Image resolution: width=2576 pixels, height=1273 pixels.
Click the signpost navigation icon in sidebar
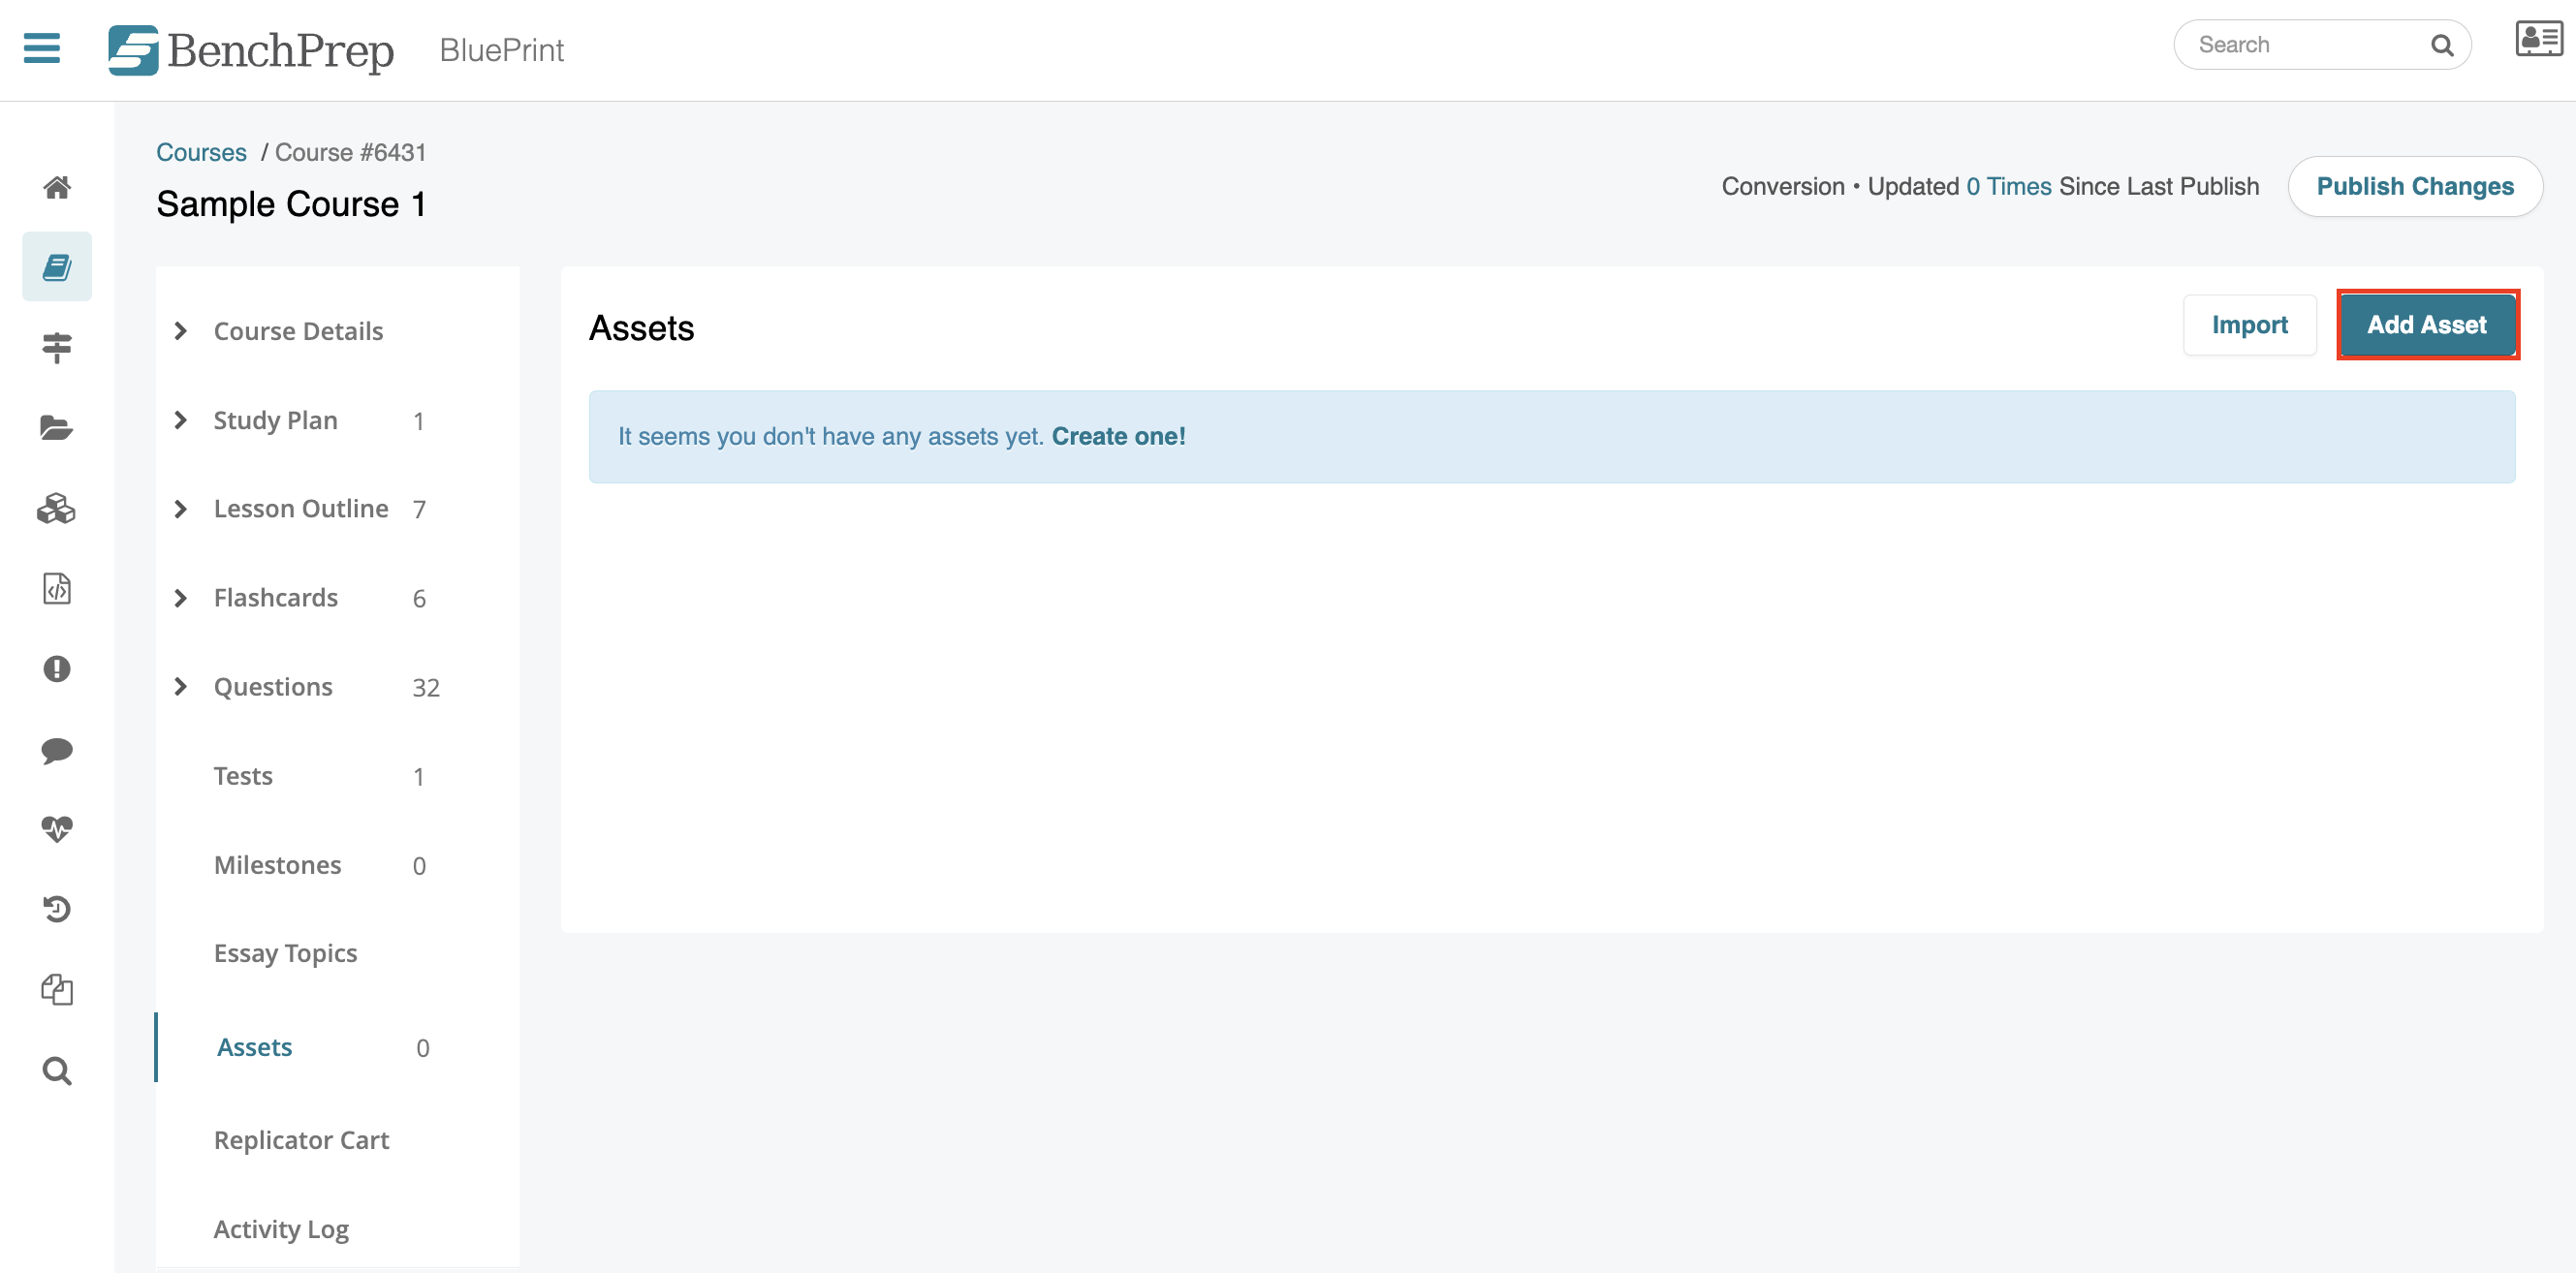coord(57,347)
